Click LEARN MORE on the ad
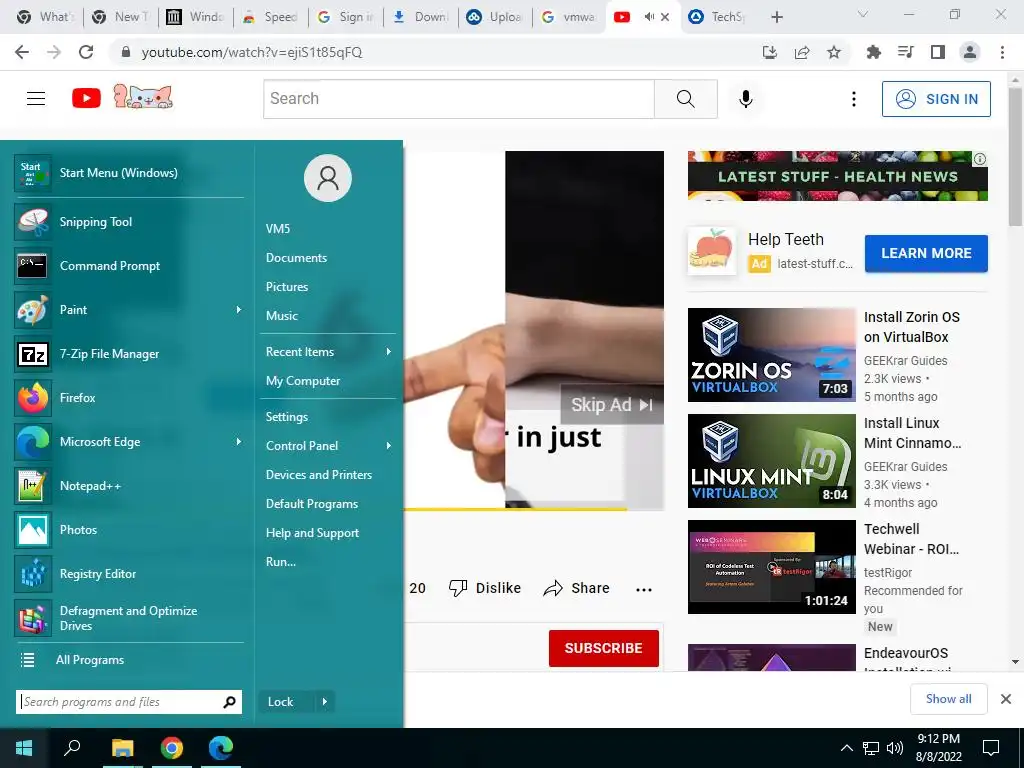Screen dimensions: 1024x768 (x=926, y=253)
